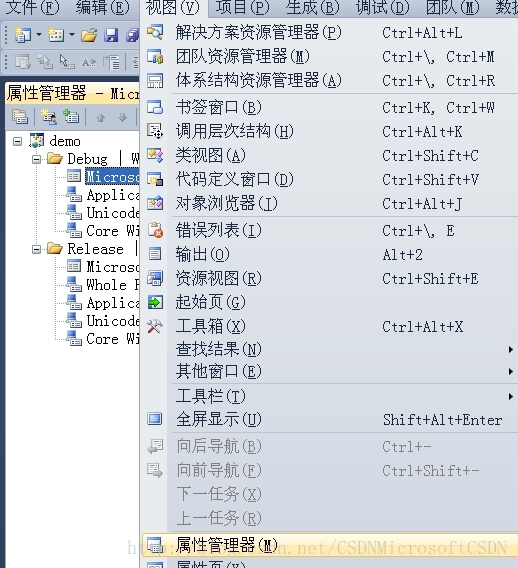Click the full screen icon beside 全屏显示
518x568 pixels.
click(155, 419)
